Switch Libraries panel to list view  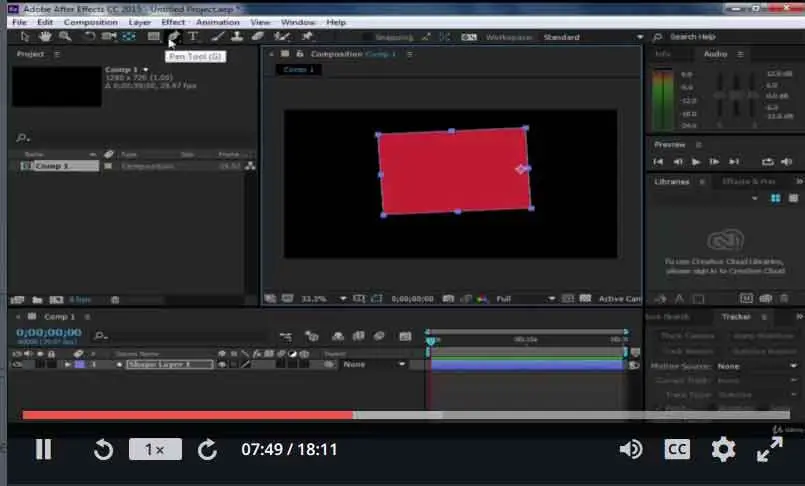[794, 198]
